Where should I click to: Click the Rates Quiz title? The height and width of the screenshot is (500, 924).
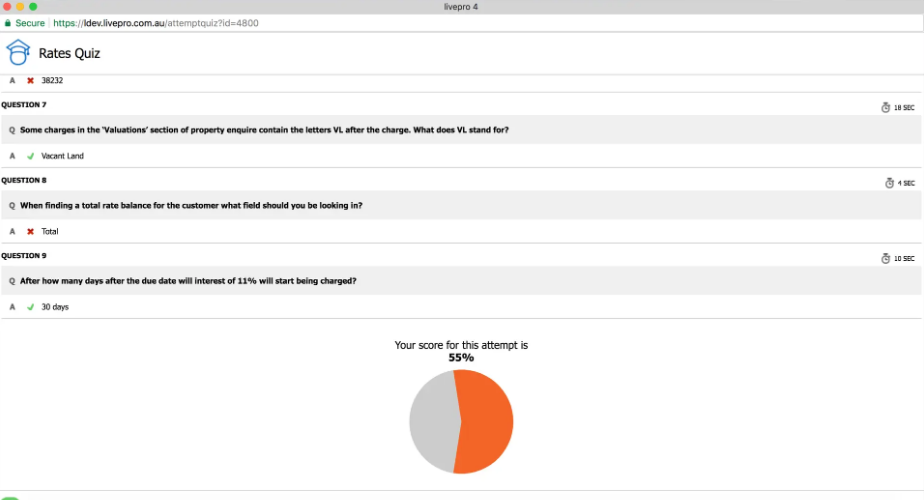pos(69,53)
